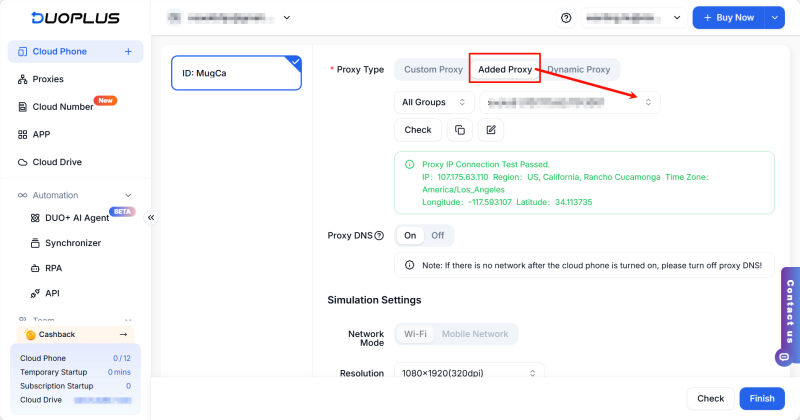
Task: Click the help question mark icon in header
Action: pyautogui.click(x=566, y=18)
